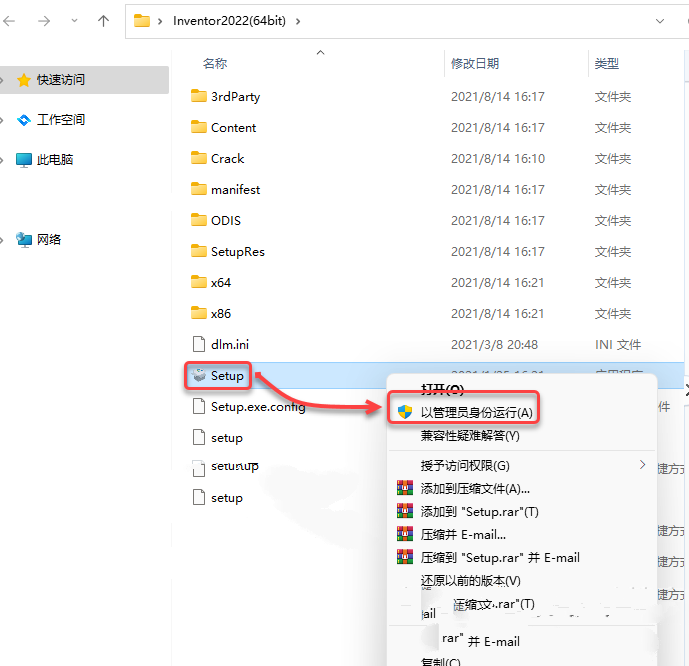Screen dimensions: 689x666
Task: Open 授予访问权限(G) submenu
Action: tap(465, 465)
